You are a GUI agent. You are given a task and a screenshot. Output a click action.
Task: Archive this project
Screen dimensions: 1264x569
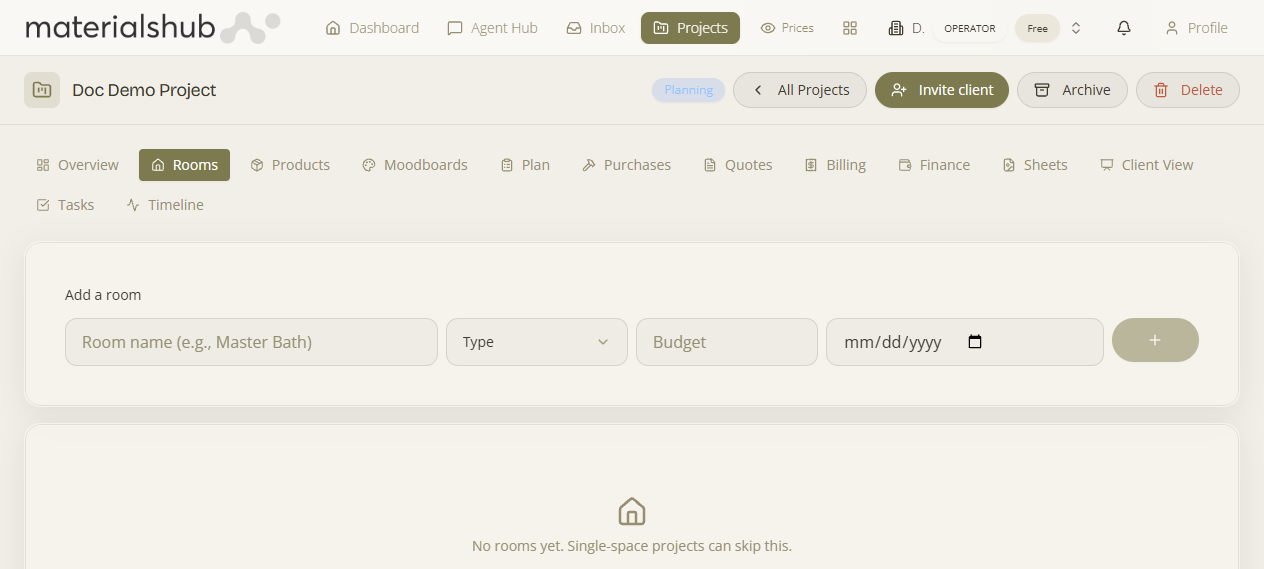point(1072,90)
